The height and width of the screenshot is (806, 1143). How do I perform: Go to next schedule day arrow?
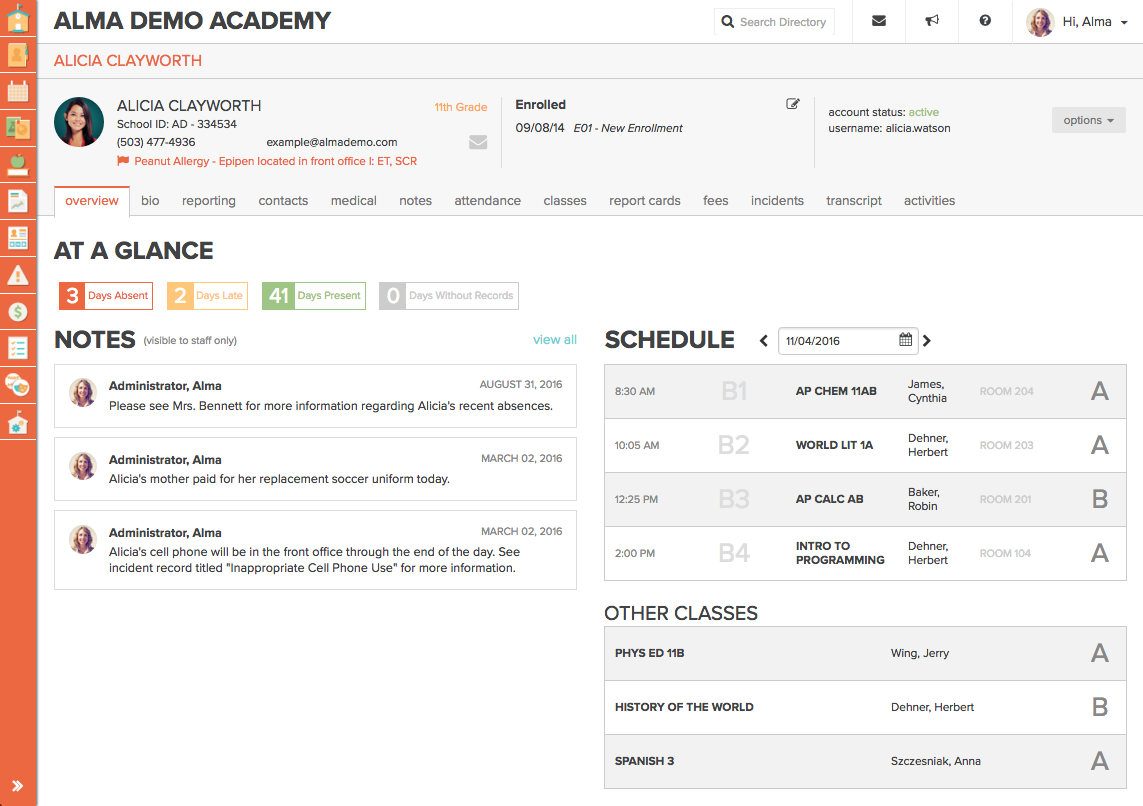click(927, 341)
